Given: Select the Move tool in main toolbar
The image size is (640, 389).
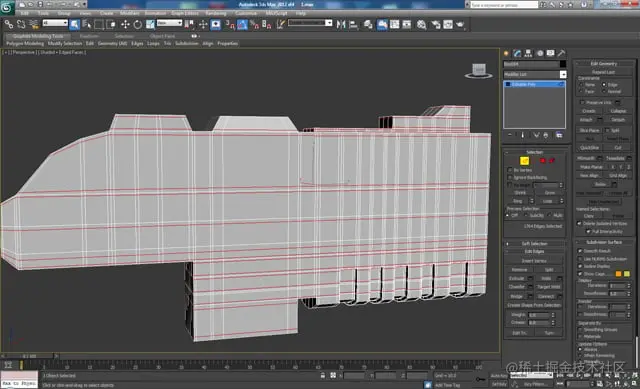Looking at the screenshot, I should click(125, 24).
